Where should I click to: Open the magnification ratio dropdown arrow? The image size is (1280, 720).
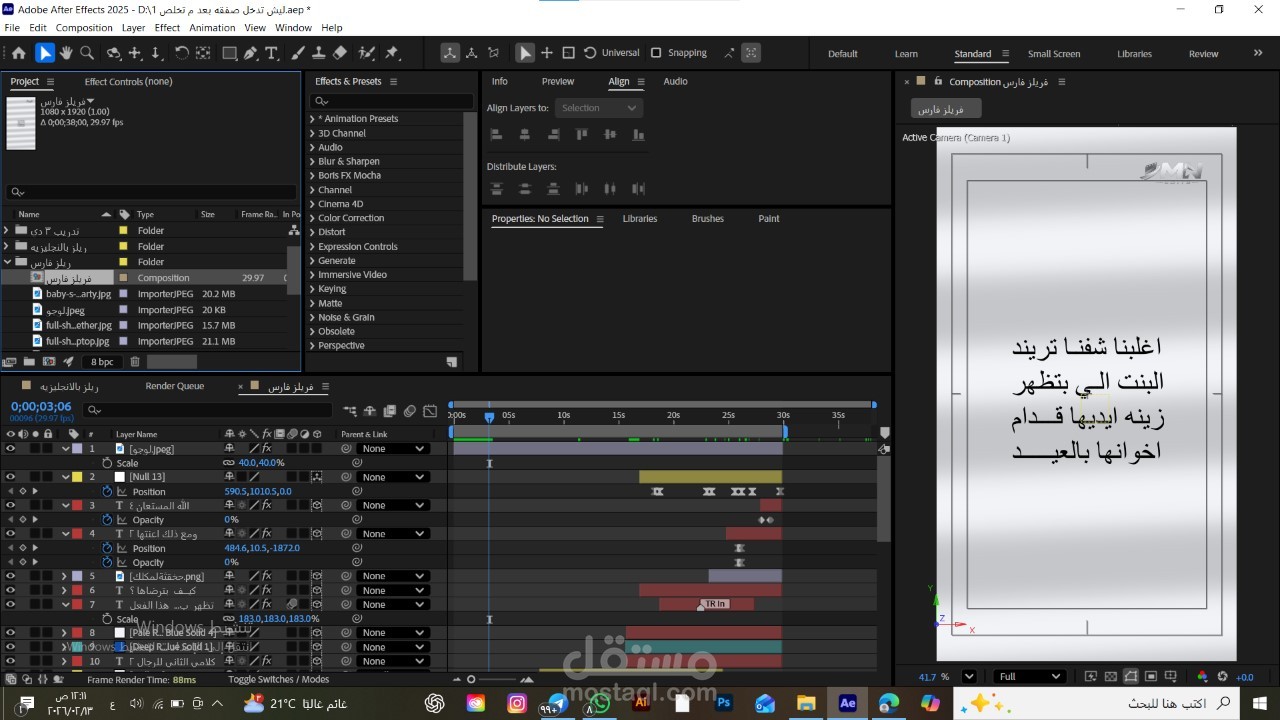(x=969, y=677)
